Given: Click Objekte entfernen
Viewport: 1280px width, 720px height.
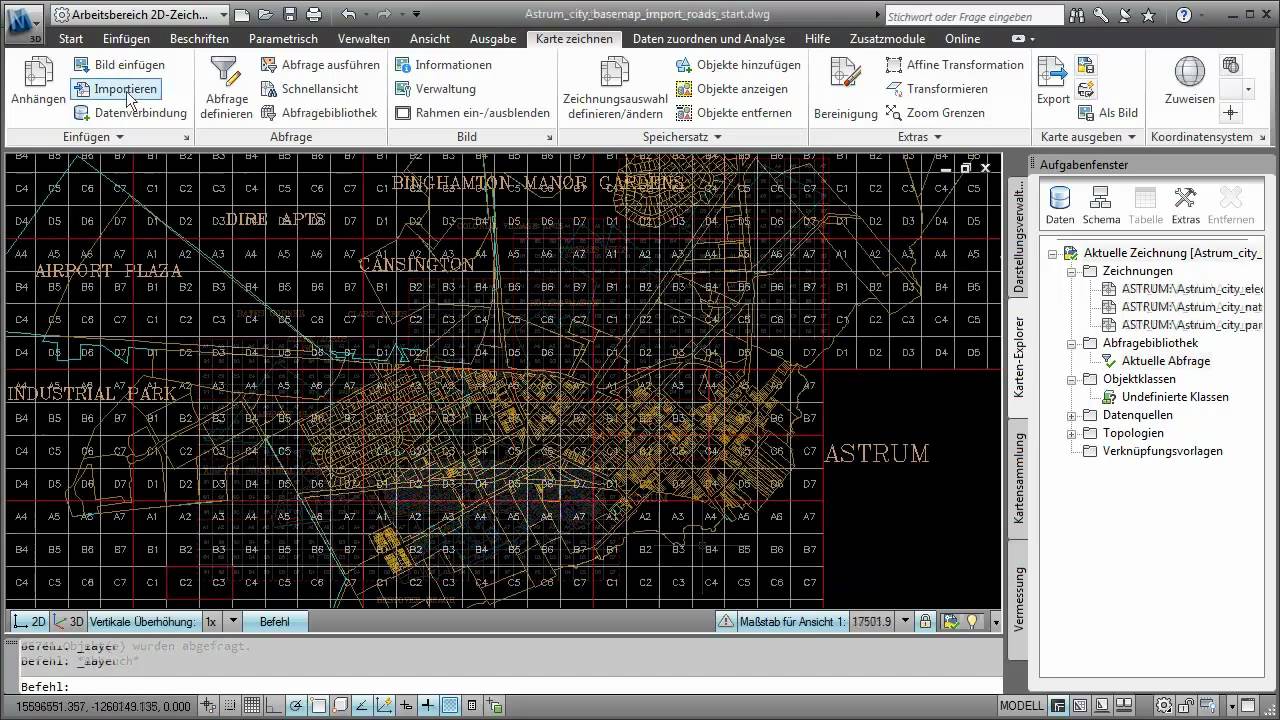Looking at the screenshot, I should click(x=733, y=113).
